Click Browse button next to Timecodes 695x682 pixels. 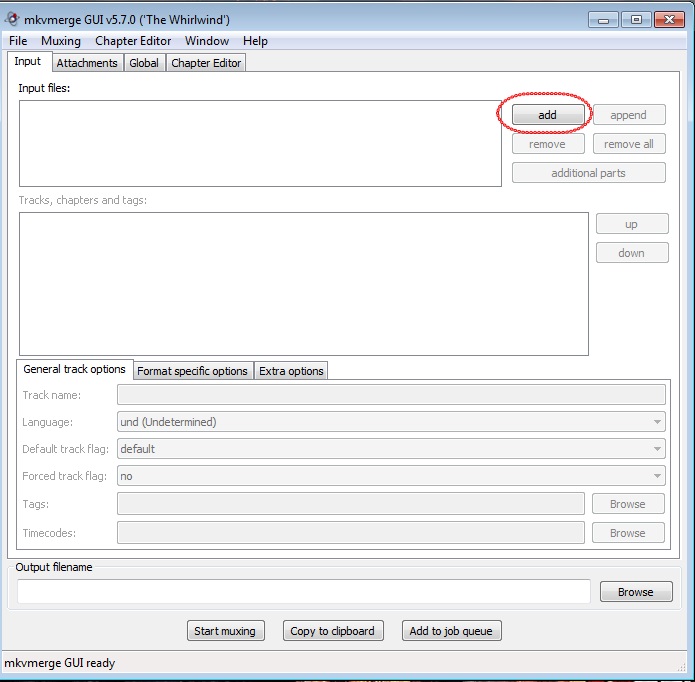[x=628, y=533]
